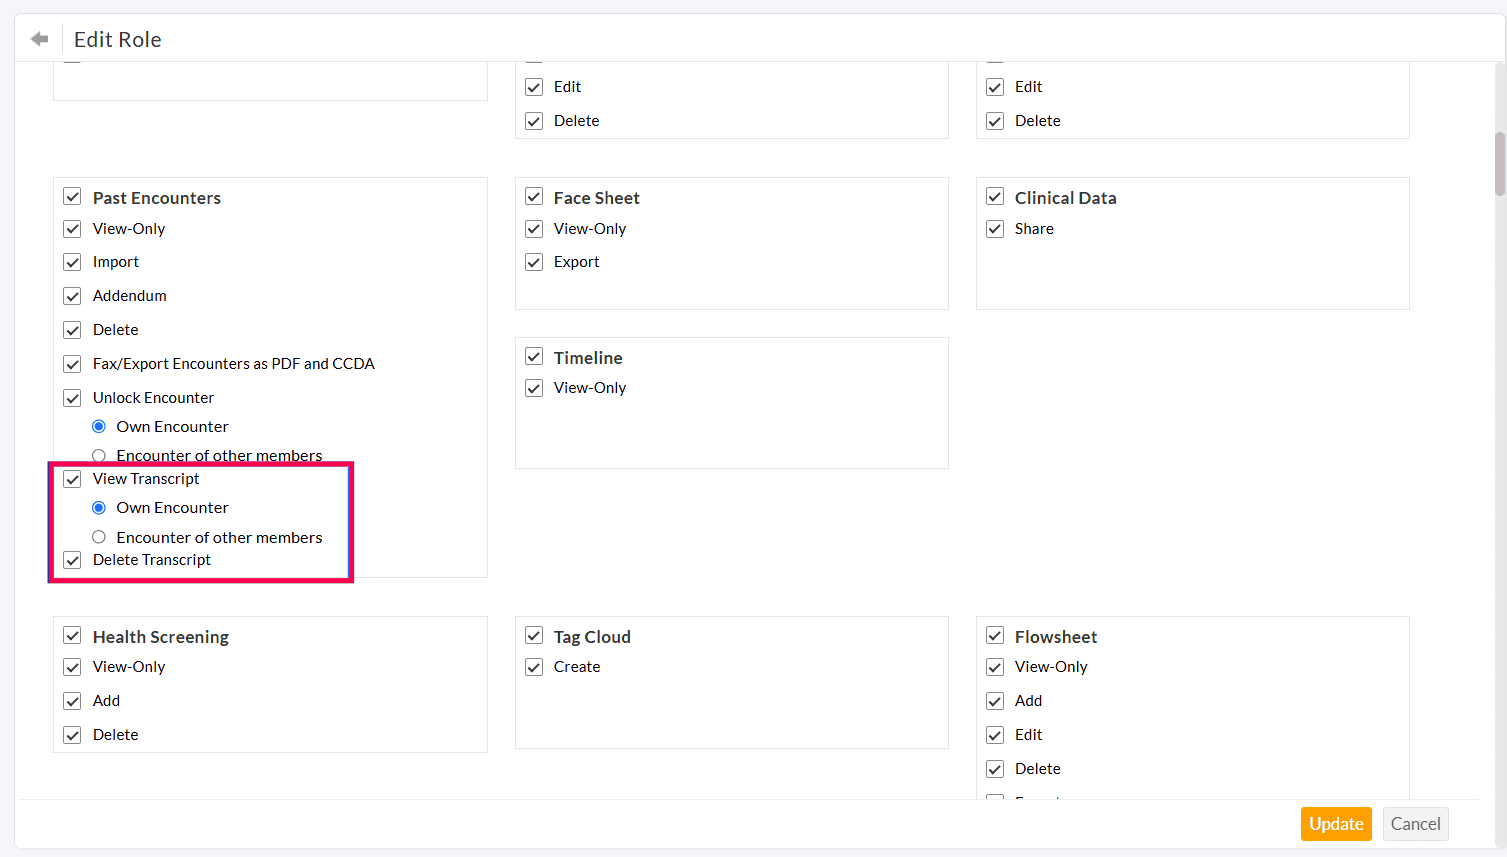Toggle the View Transcript checkbox

(x=72, y=479)
